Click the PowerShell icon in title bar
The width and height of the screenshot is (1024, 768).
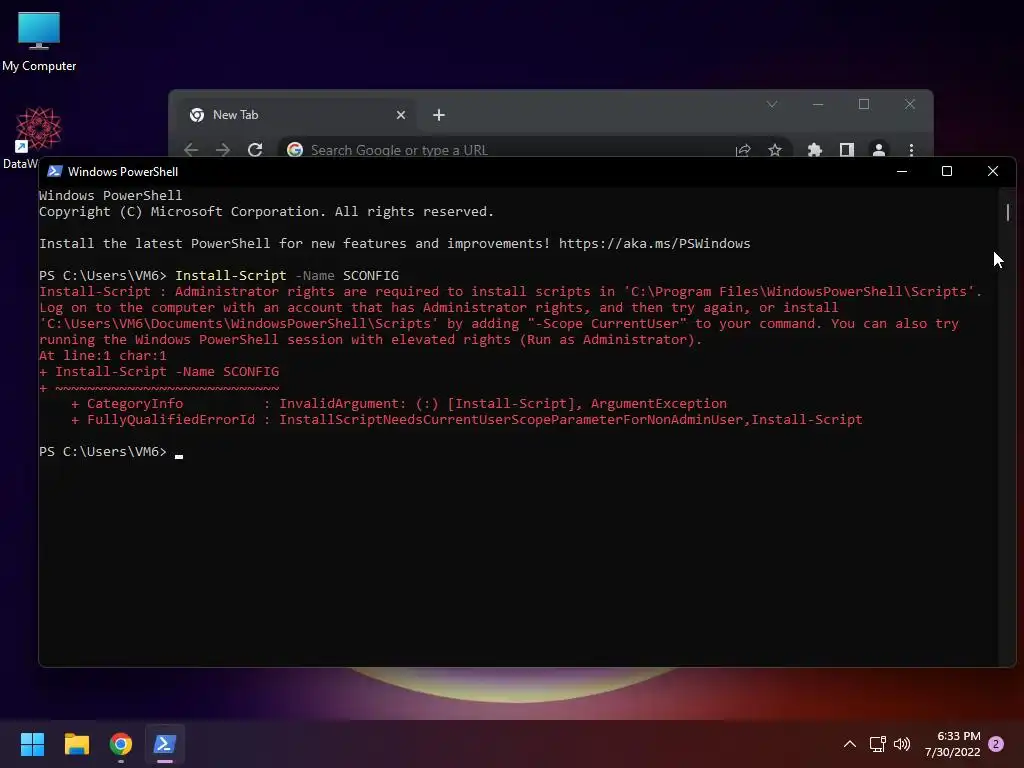click(55, 171)
